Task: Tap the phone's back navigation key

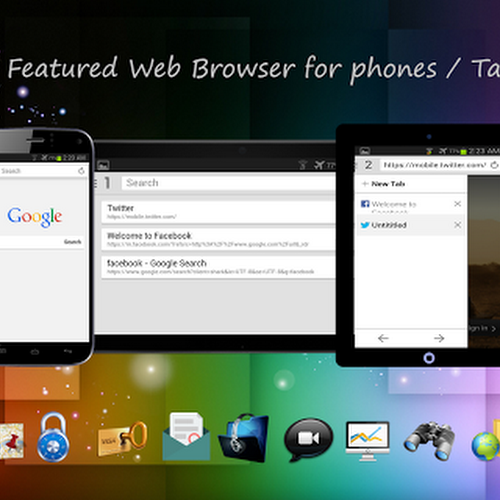Action: 68,351
